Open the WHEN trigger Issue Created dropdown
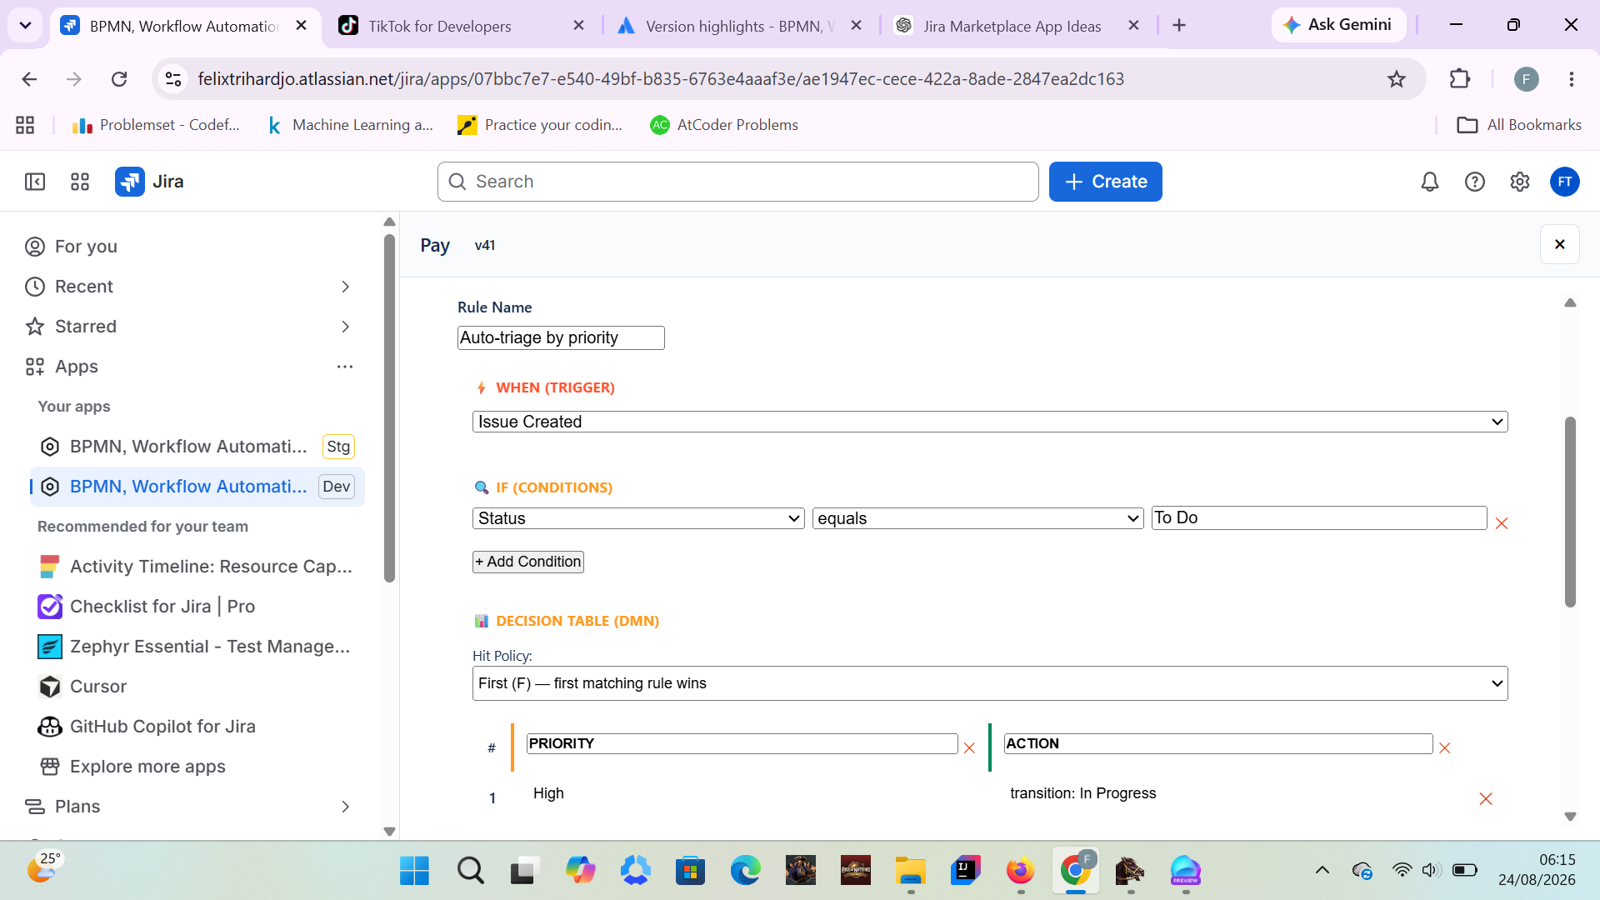The width and height of the screenshot is (1600, 900). [x=990, y=422]
